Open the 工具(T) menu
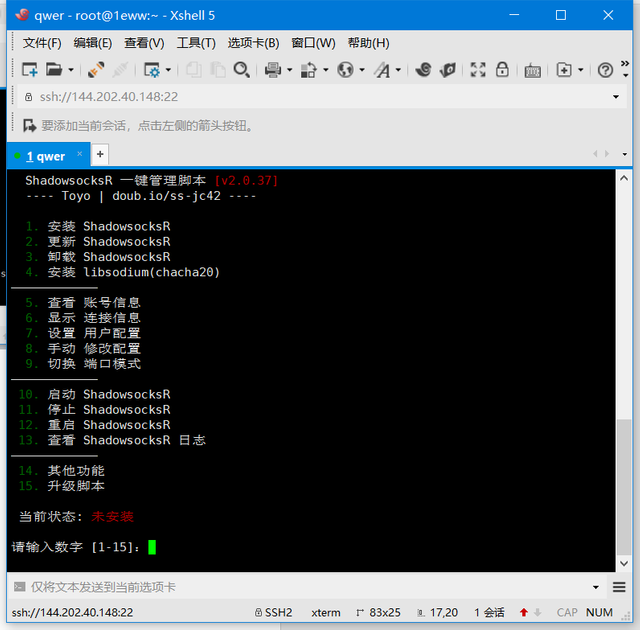The image size is (640, 630). click(x=196, y=43)
